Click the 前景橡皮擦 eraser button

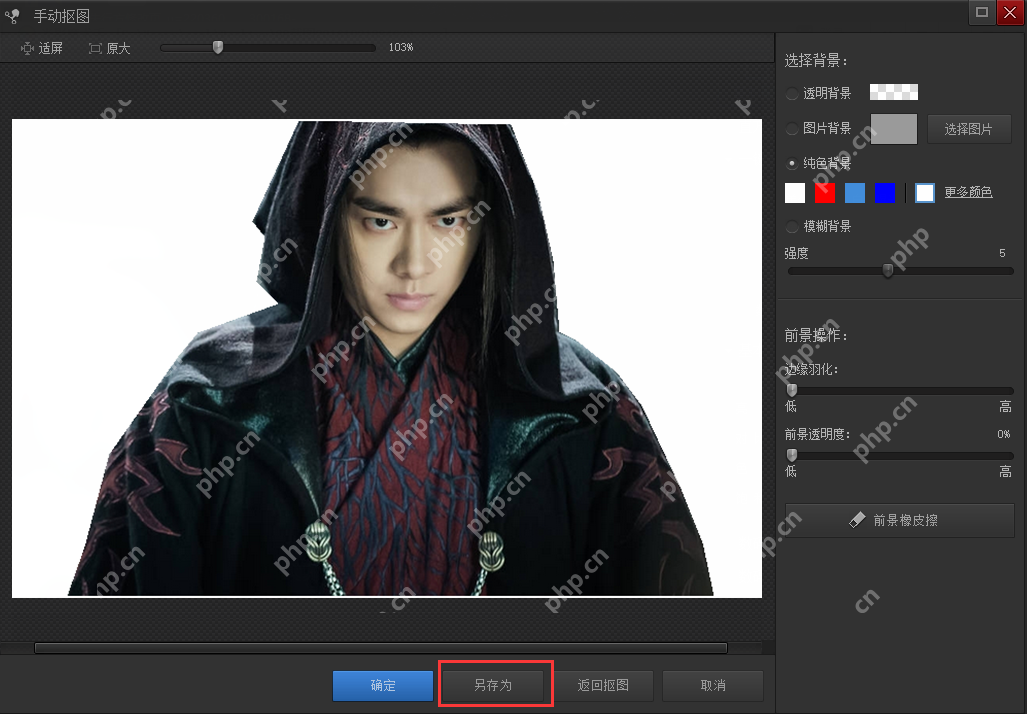899,520
